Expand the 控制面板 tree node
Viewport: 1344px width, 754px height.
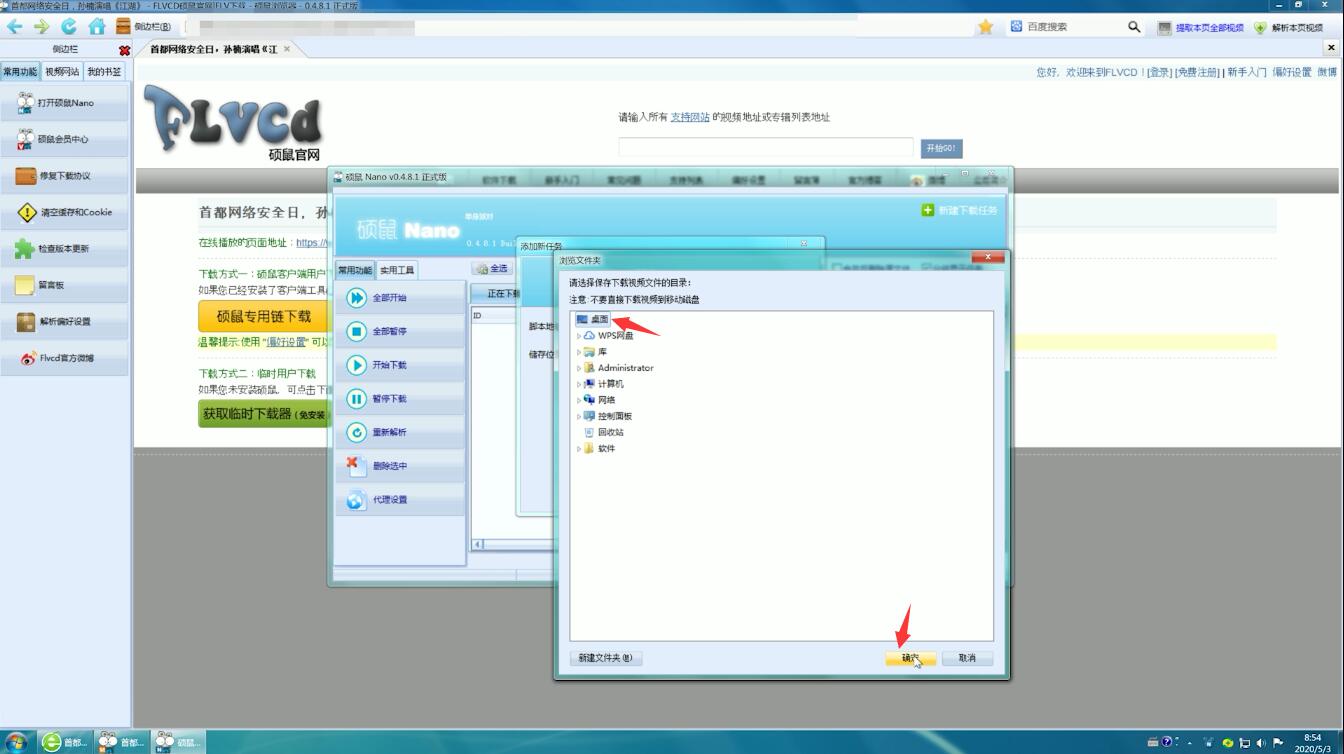pyautogui.click(x=579, y=416)
